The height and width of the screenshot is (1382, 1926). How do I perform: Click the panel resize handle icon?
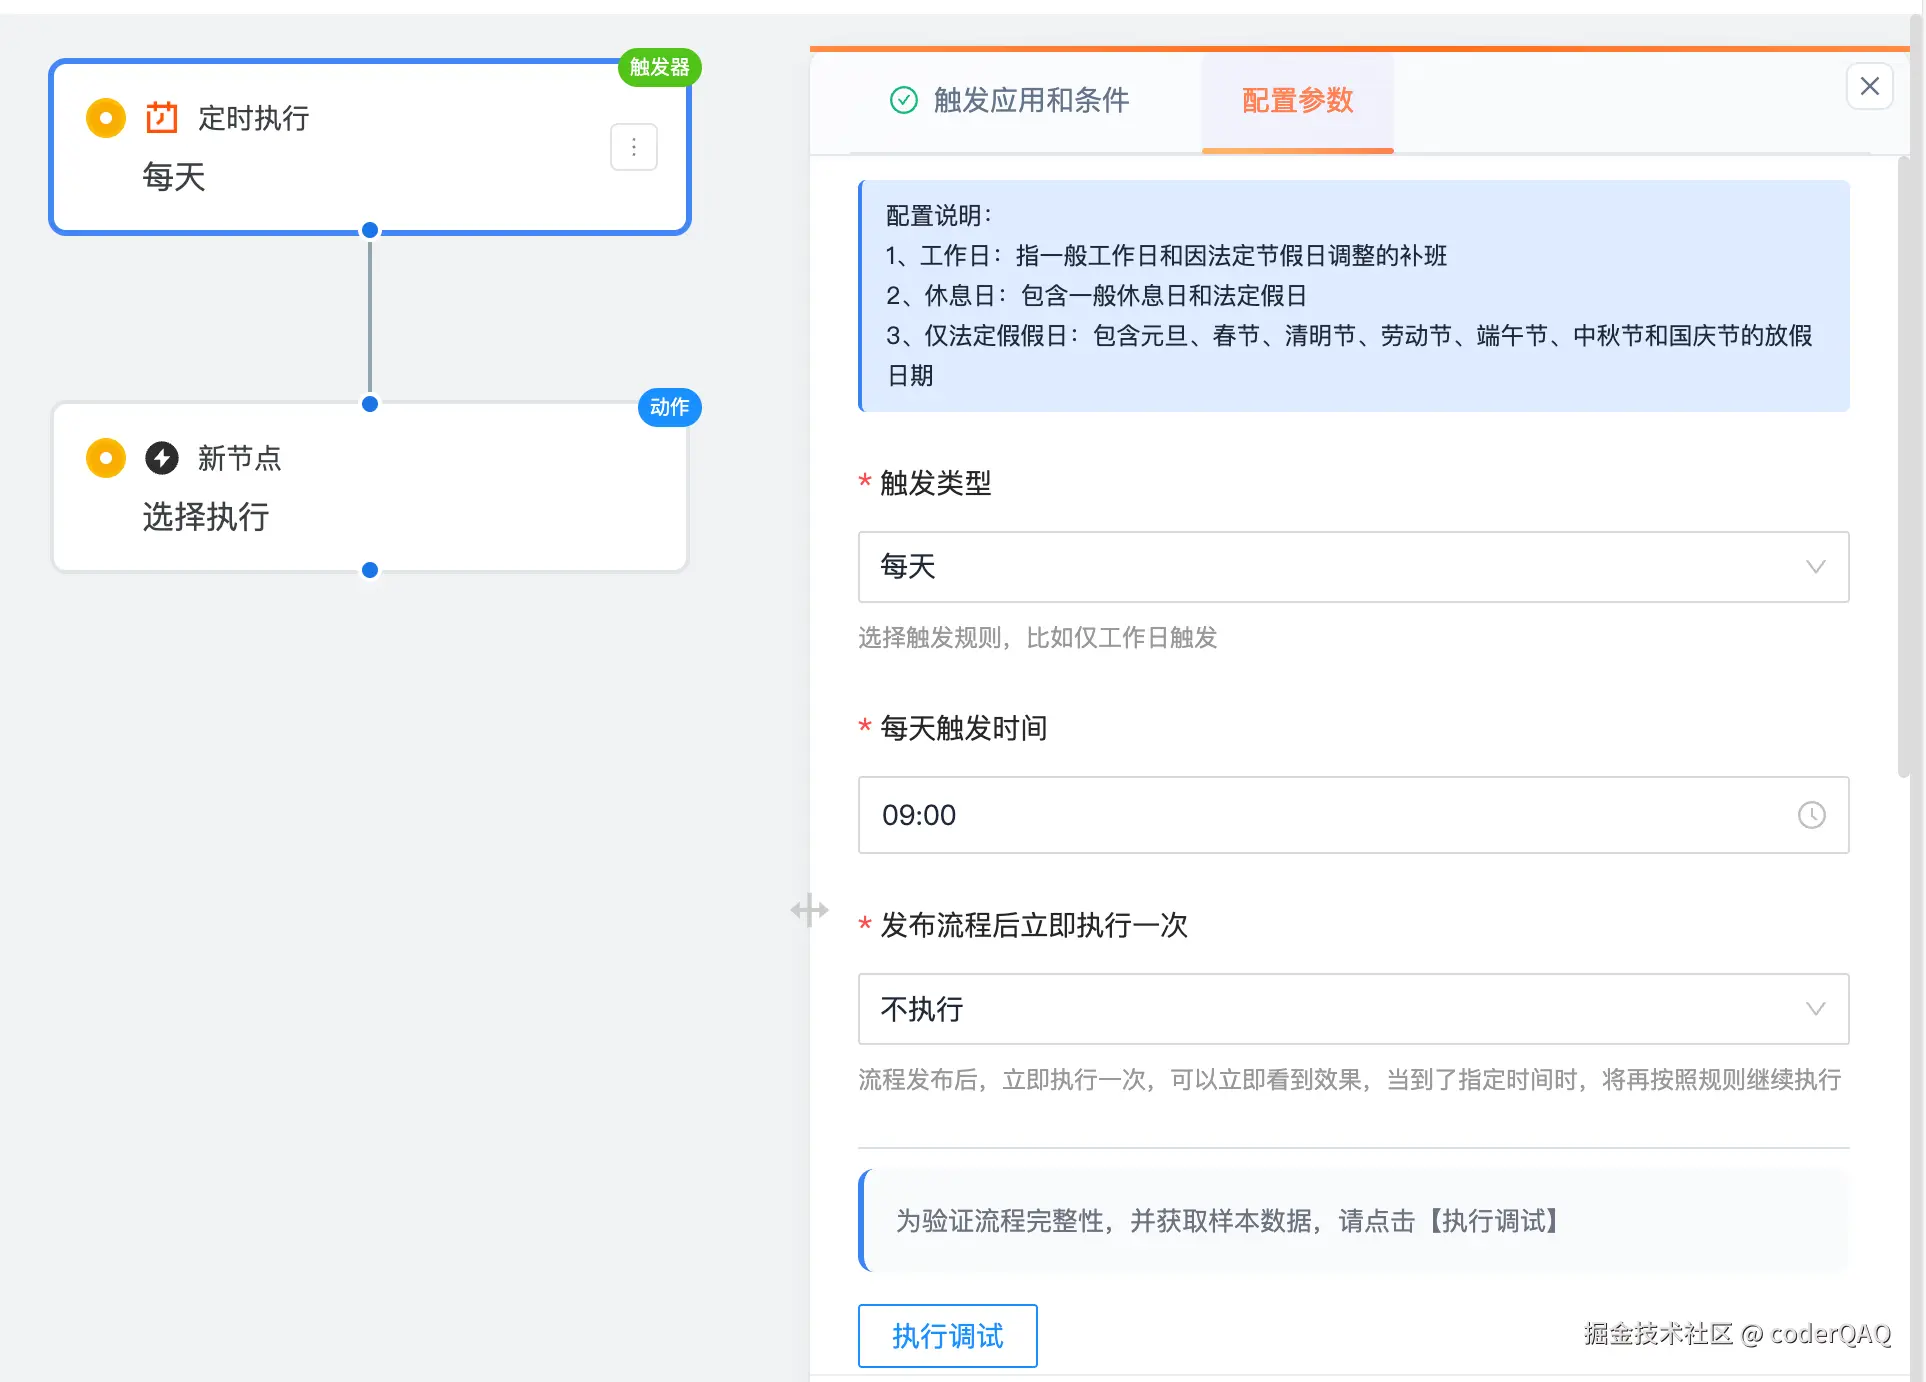pyautogui.click(x=809, y=910)
